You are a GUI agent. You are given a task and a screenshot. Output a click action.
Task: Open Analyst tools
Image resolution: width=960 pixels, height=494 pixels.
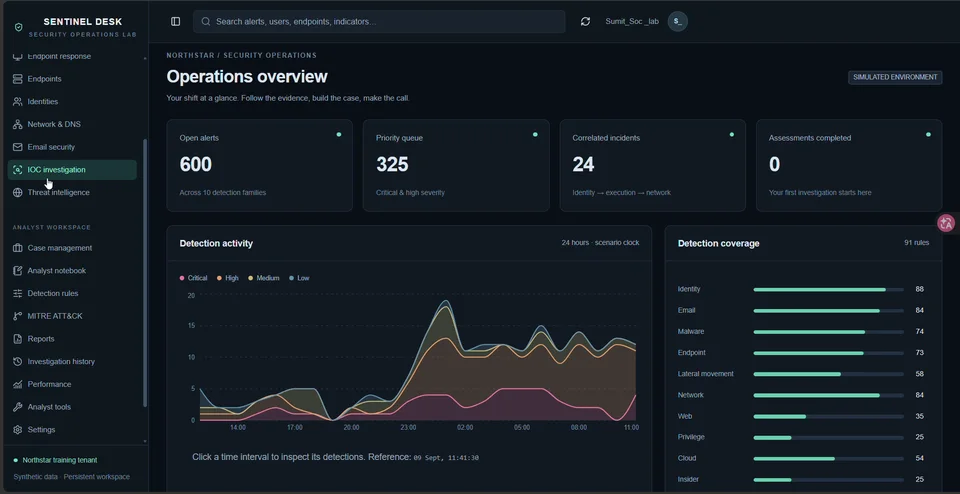[72, 406]
